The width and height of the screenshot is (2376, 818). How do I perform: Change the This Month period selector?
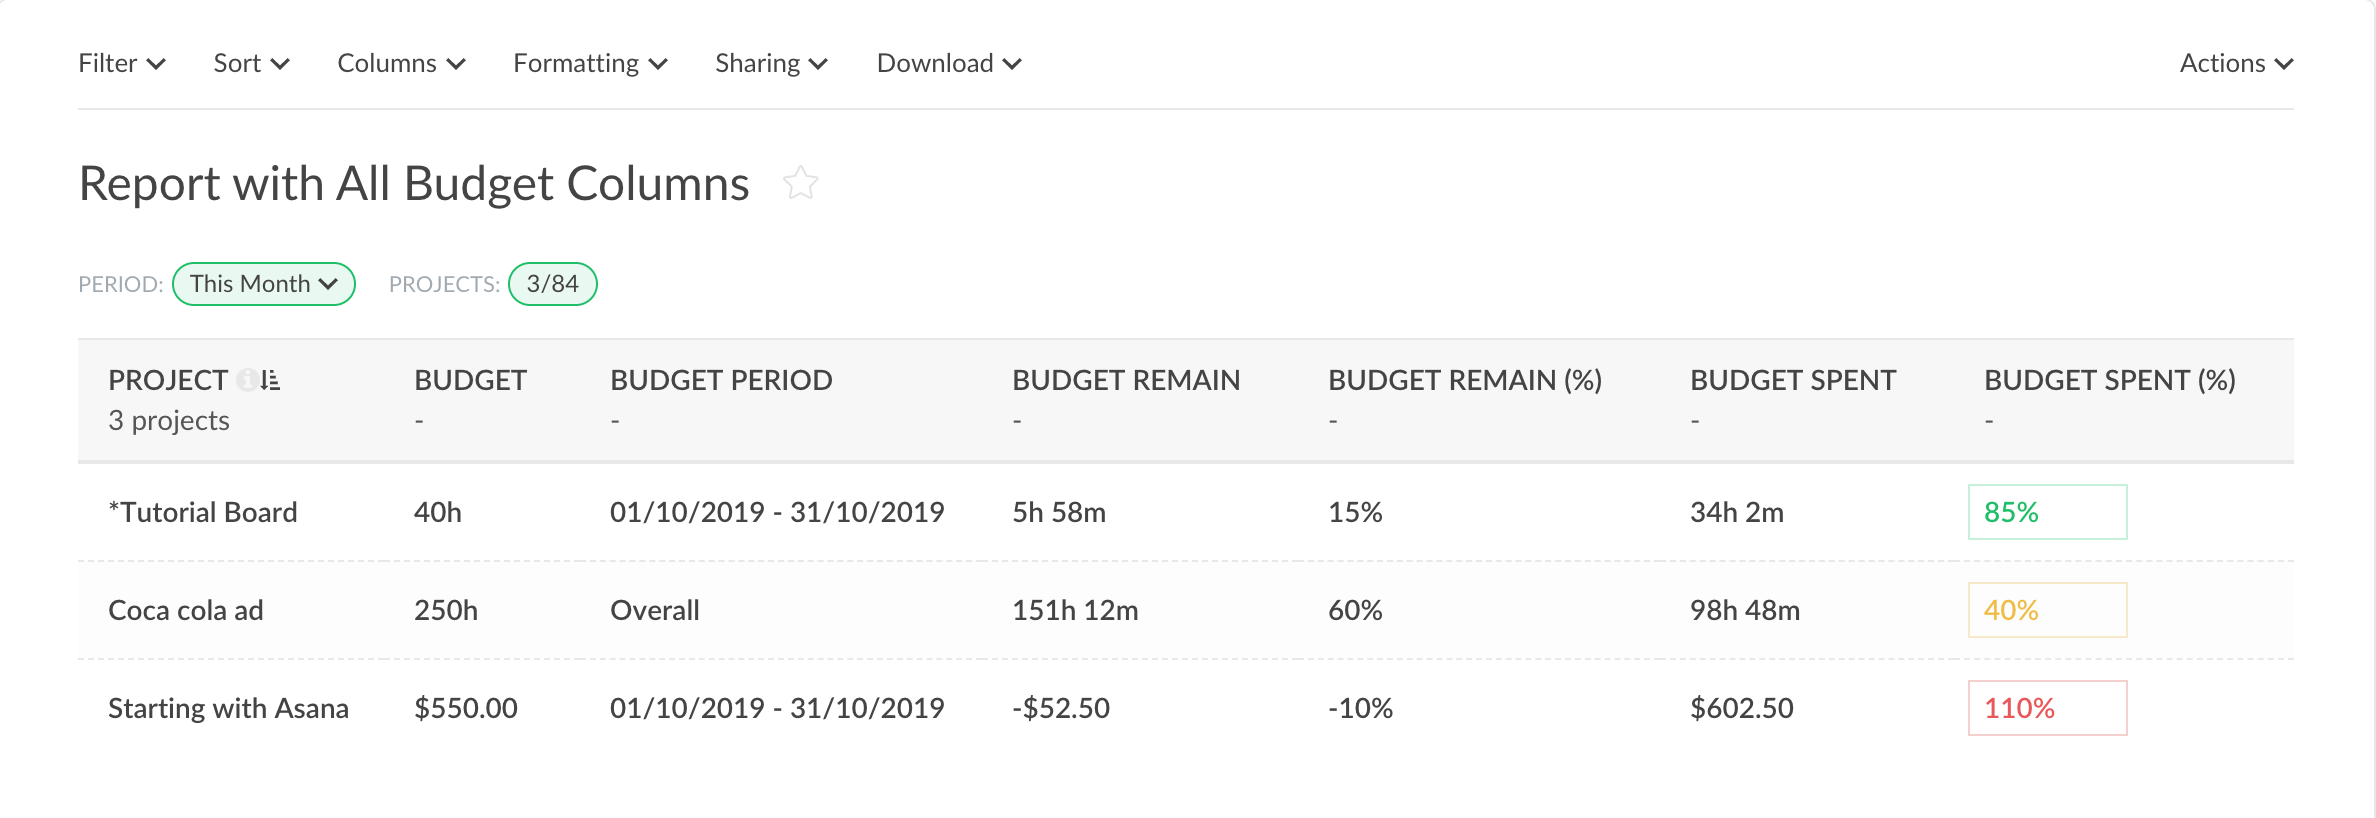pos(264,284)
